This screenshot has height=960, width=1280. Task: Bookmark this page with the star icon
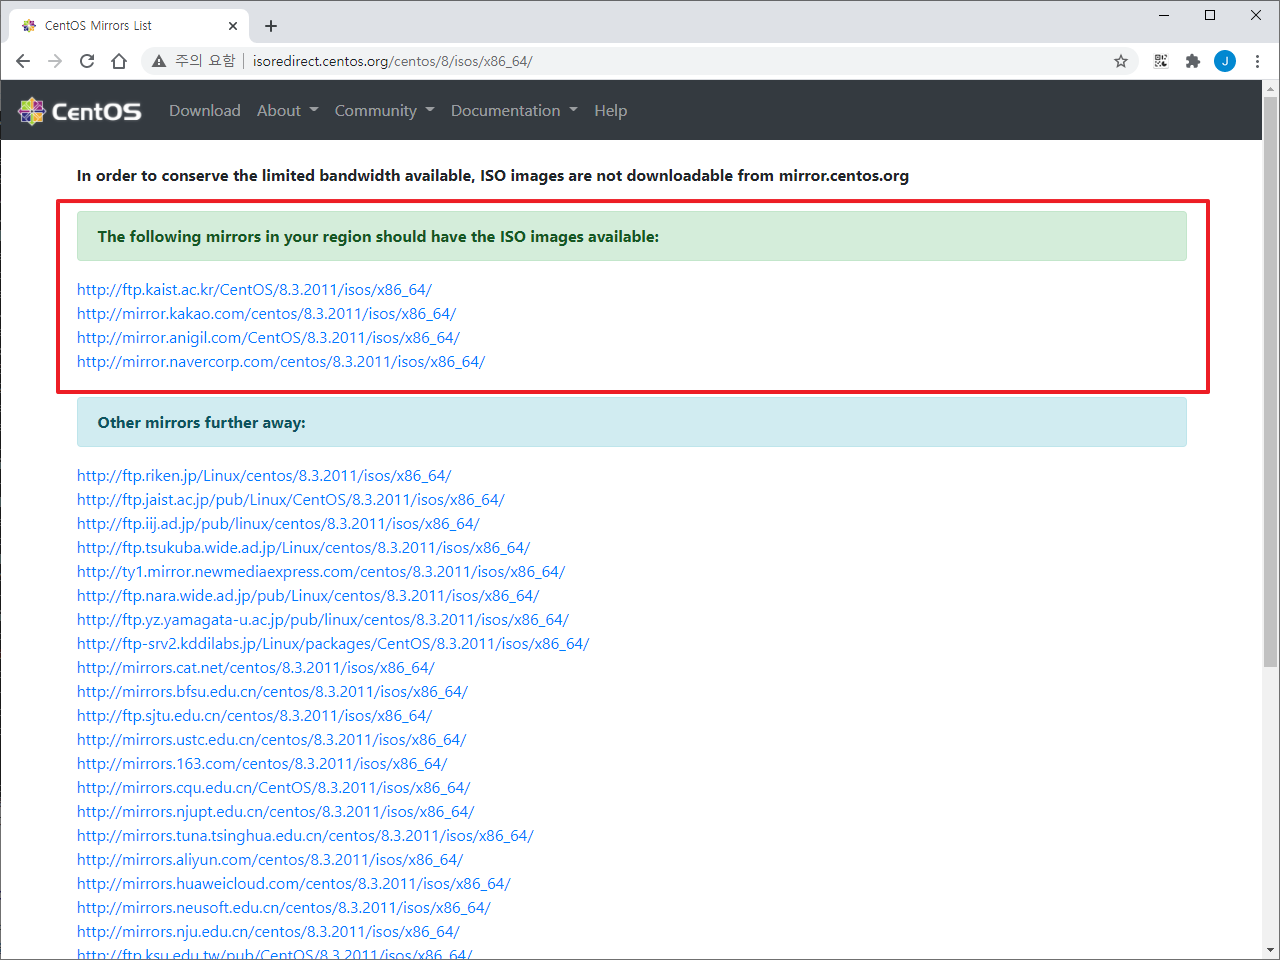[x=1121, y=61]
